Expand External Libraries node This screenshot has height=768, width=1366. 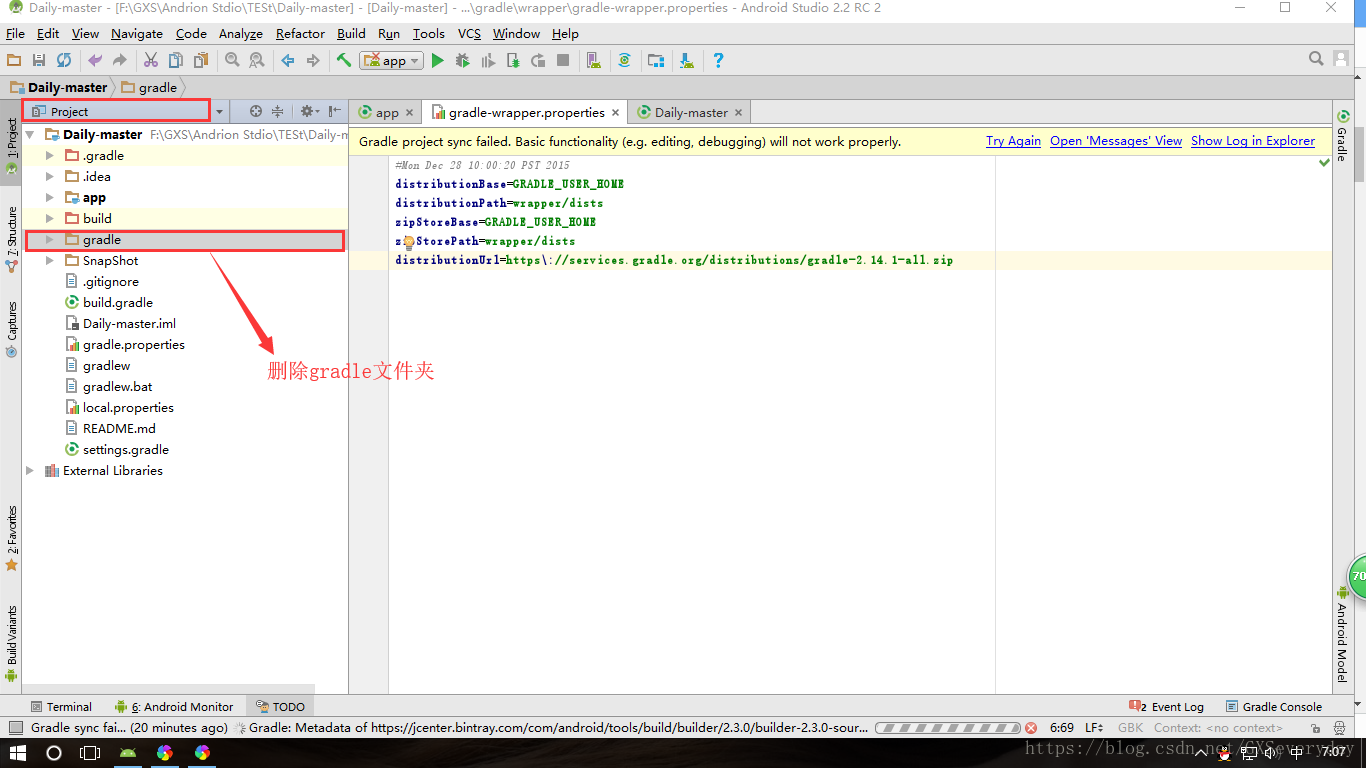point(30,470)
